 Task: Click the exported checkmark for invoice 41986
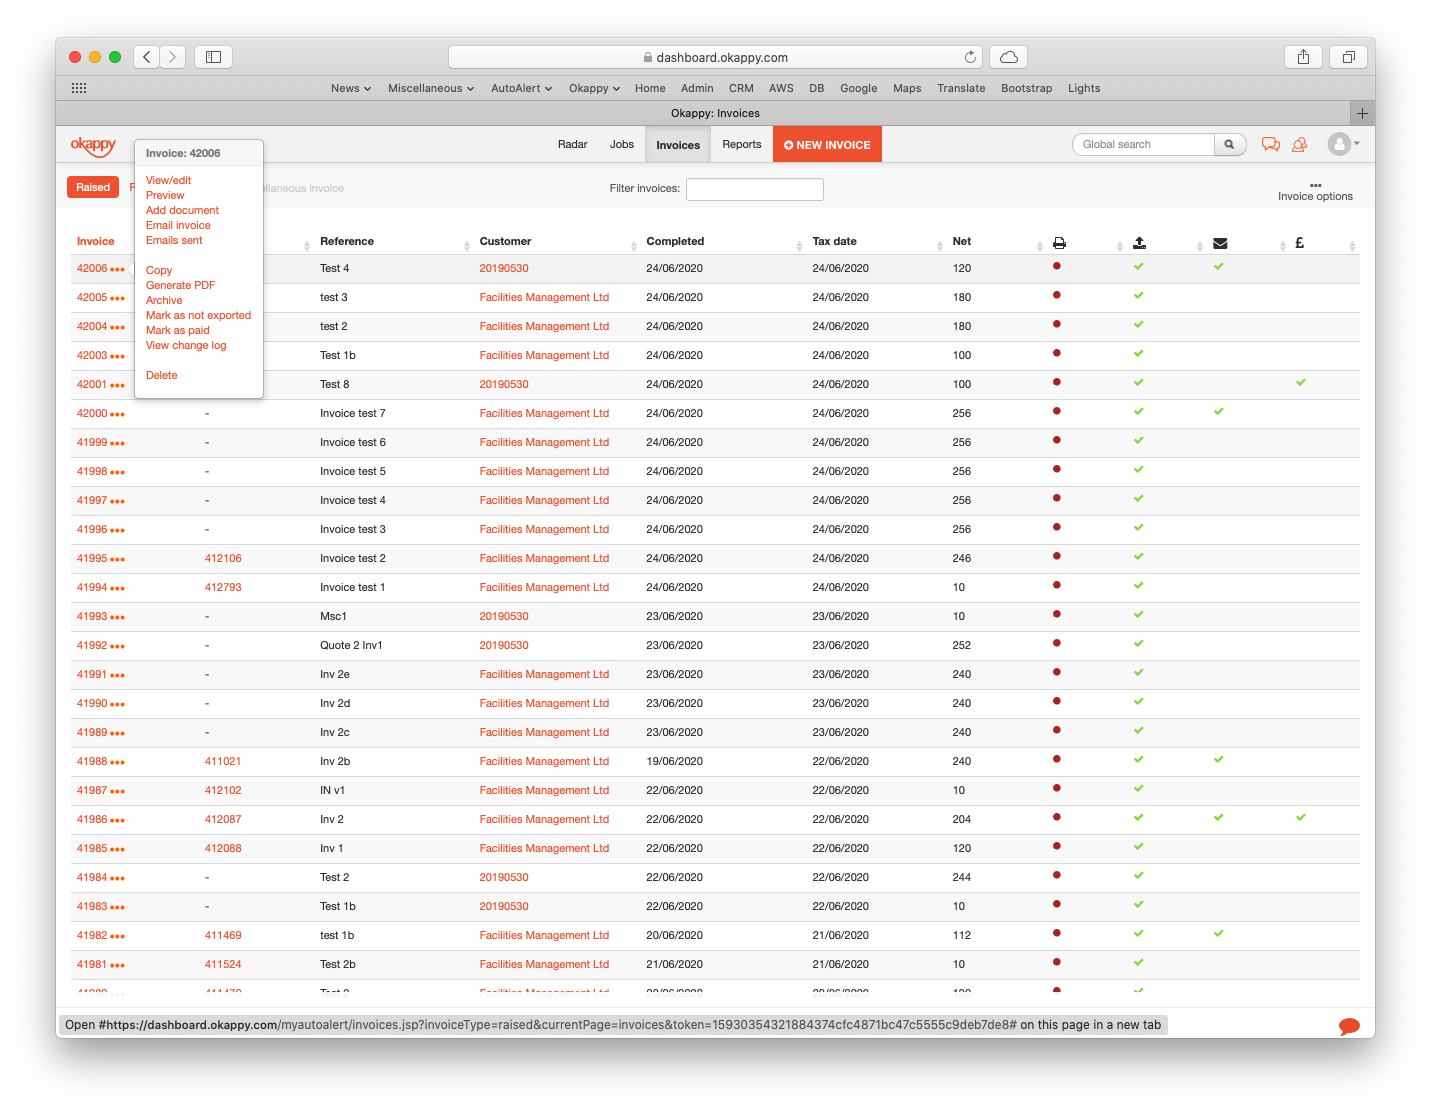(x=1139, y=817)
